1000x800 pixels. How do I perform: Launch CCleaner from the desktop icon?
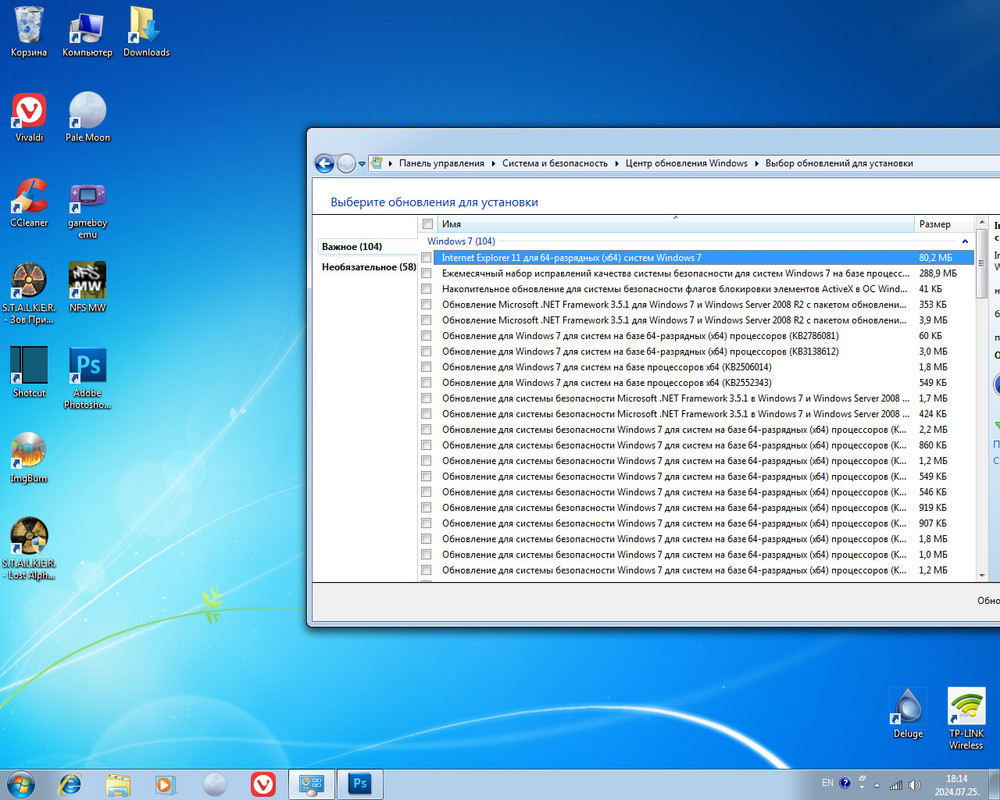29,203
